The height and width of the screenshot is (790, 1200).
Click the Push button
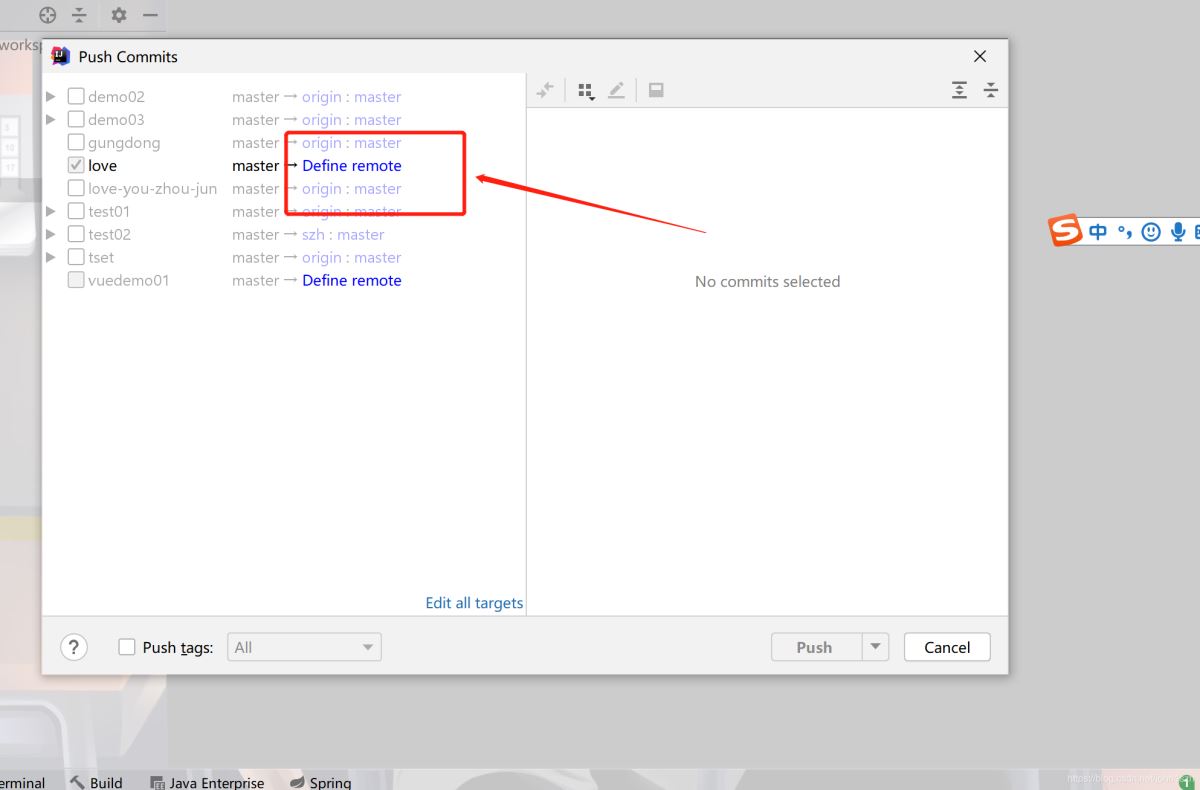(x=816, y=647)
